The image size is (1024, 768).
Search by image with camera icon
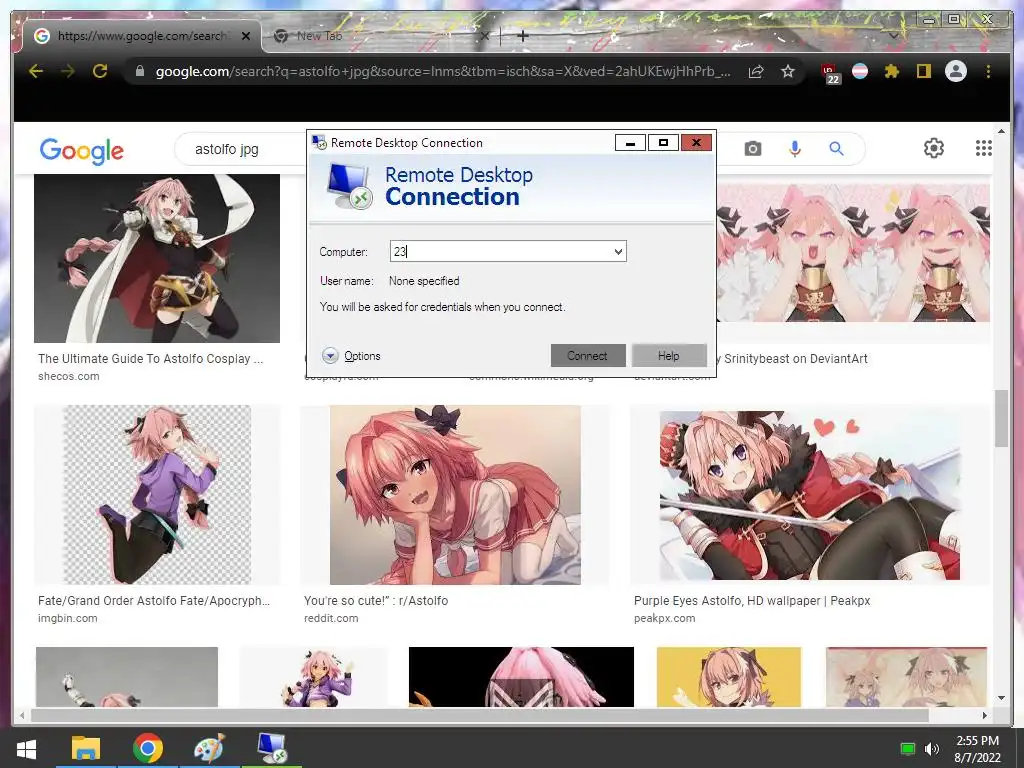[752, 149]
